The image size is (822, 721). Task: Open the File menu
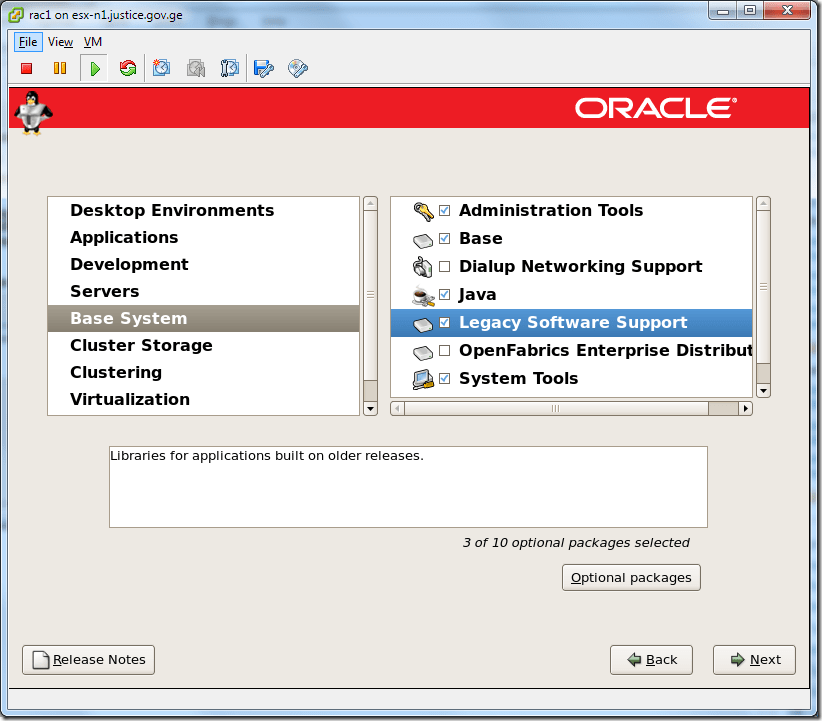[26, 42]
